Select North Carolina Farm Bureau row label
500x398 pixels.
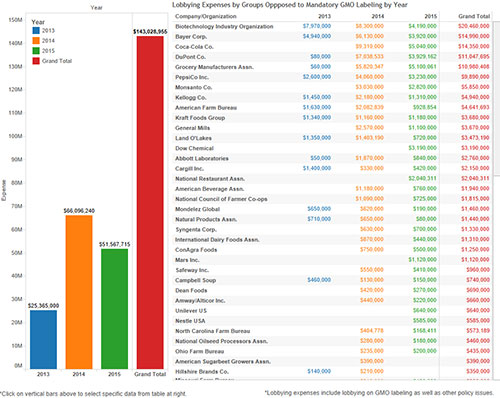[x=213, y=331]
